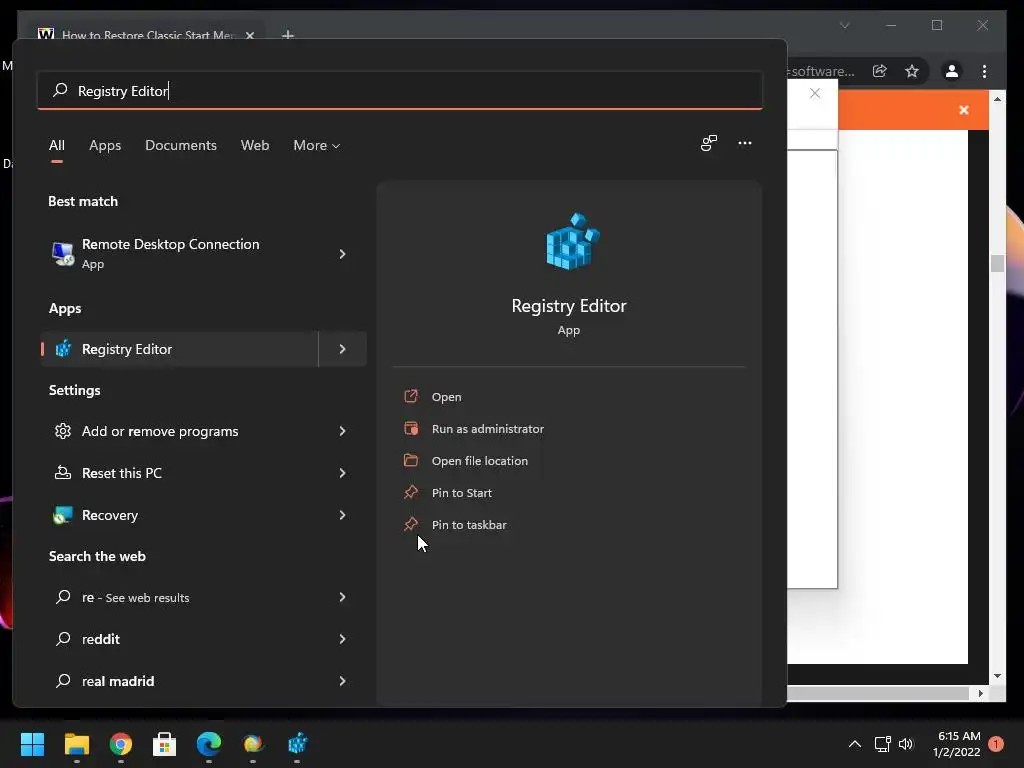Viewport: 1024px width, 768px height.
Task: Open the three-dot search options menu
Action: (x=744, y=143)
